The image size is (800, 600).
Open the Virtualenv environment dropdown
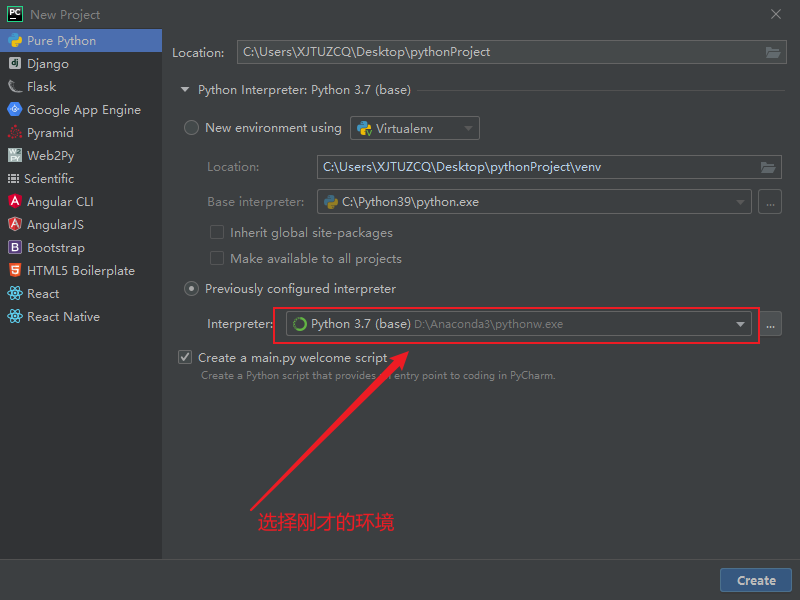[x=415, y=128]
